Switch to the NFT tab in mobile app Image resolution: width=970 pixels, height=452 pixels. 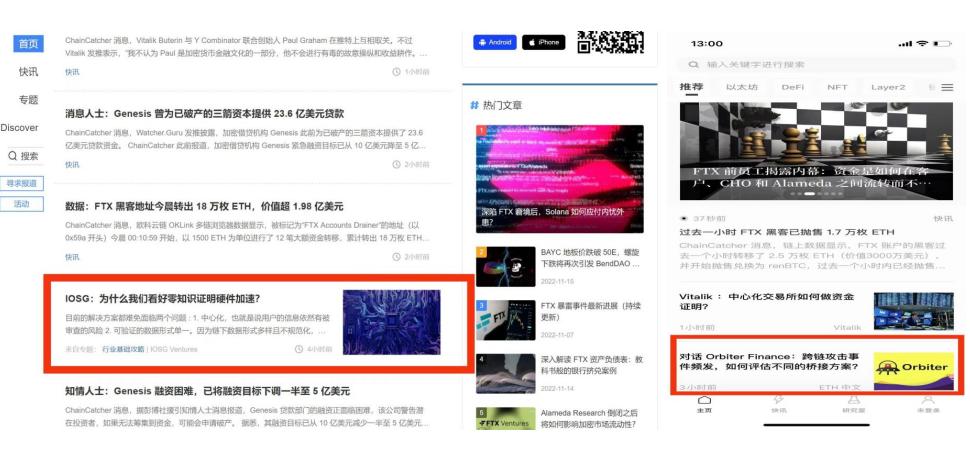pos(837,88)
